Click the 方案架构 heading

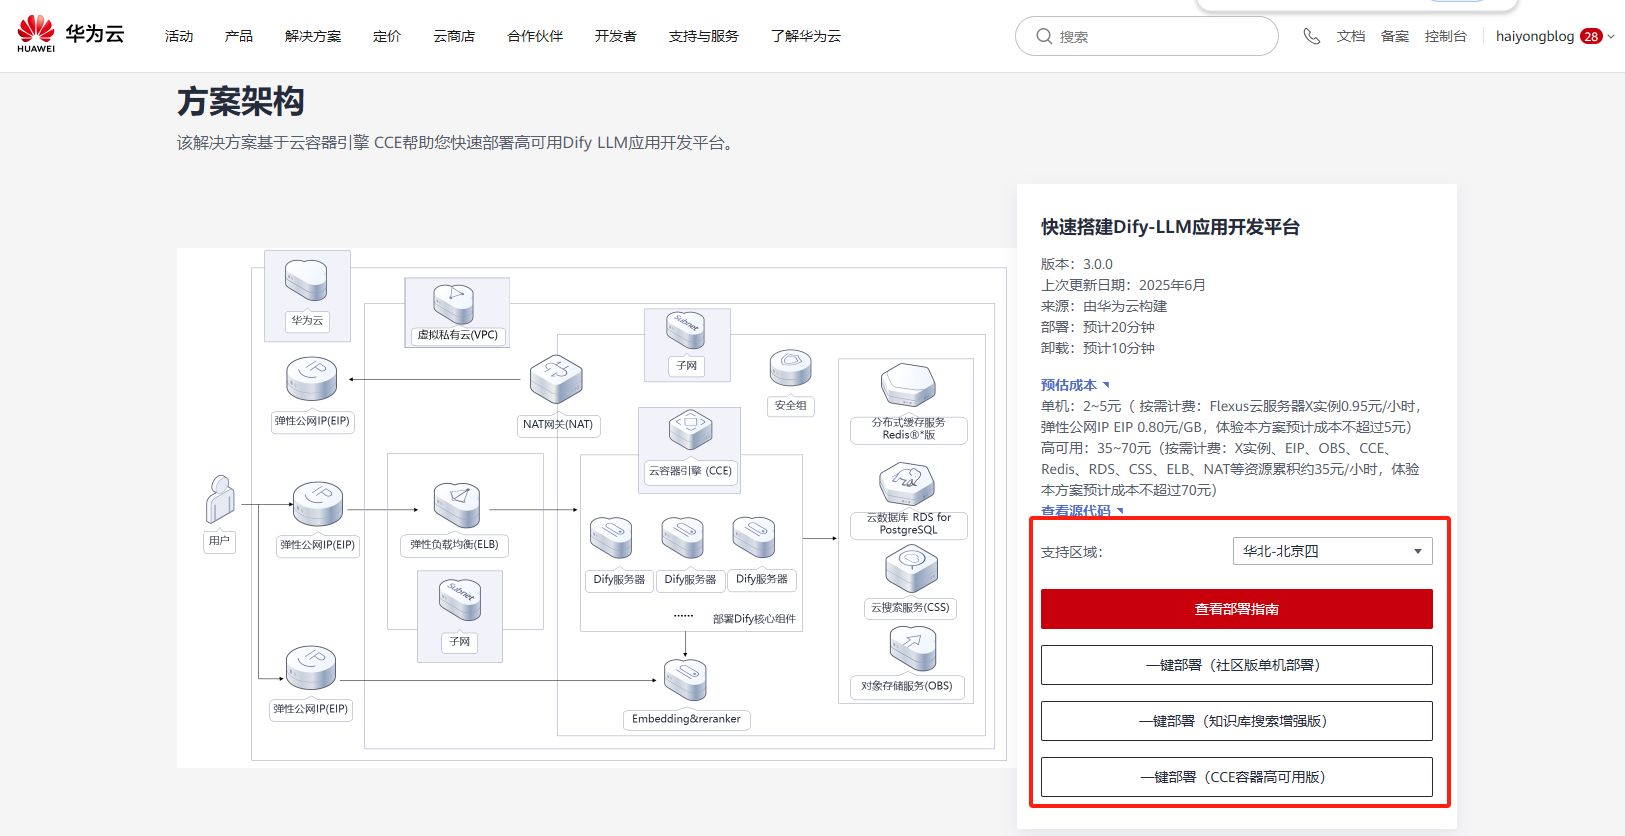tap(241, 101)
